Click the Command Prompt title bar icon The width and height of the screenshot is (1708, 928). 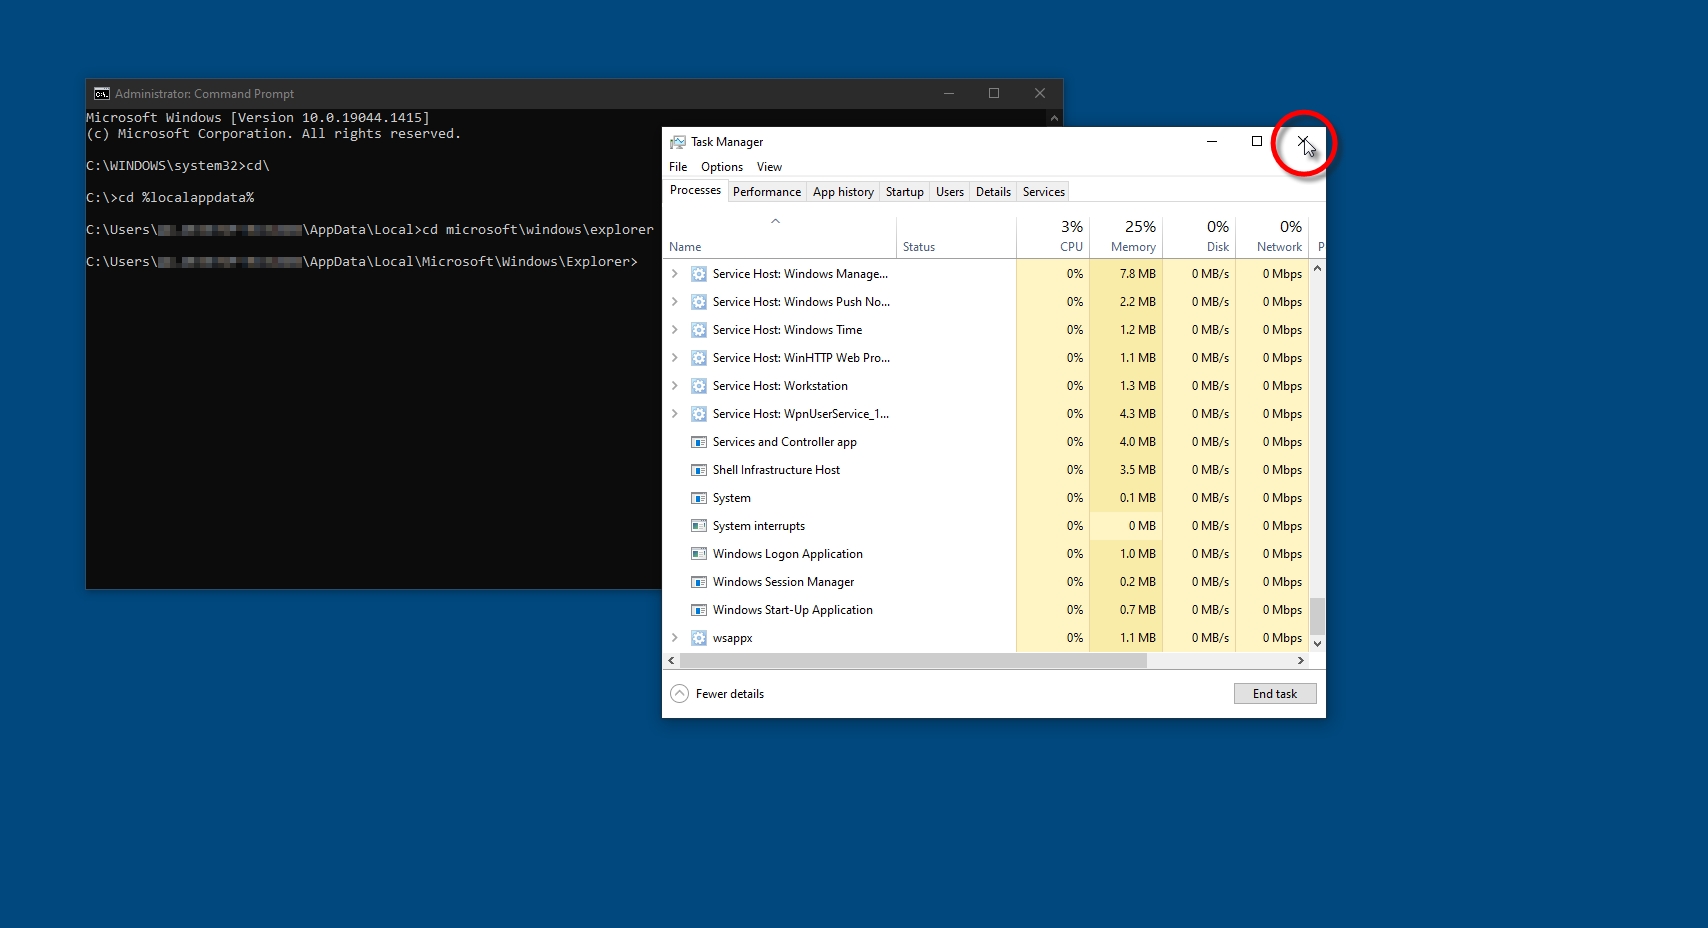(x=101, y=94)
